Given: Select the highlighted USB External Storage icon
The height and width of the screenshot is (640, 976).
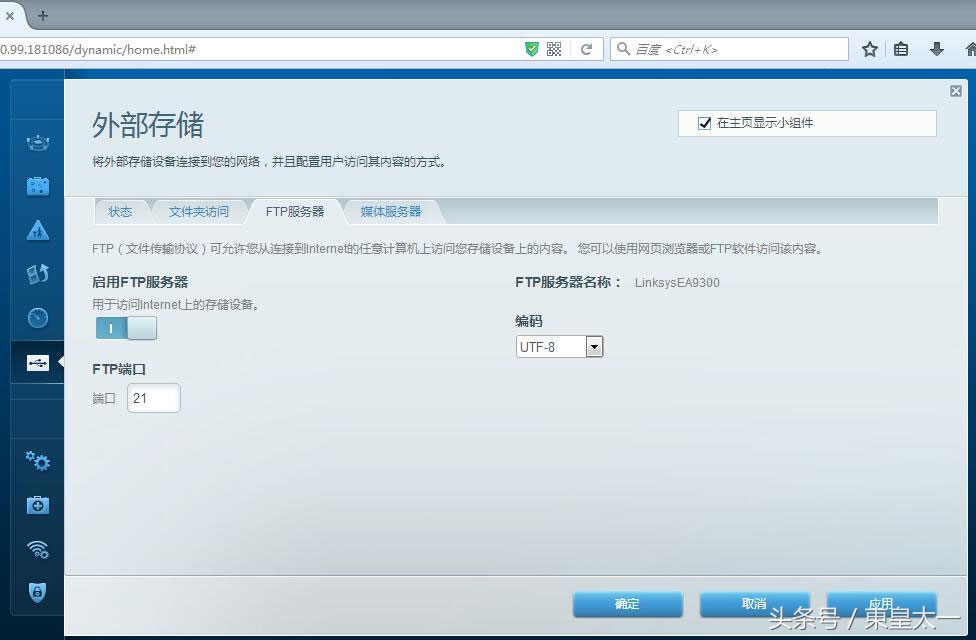Looking at the screenshot, I should coord(37,362).
